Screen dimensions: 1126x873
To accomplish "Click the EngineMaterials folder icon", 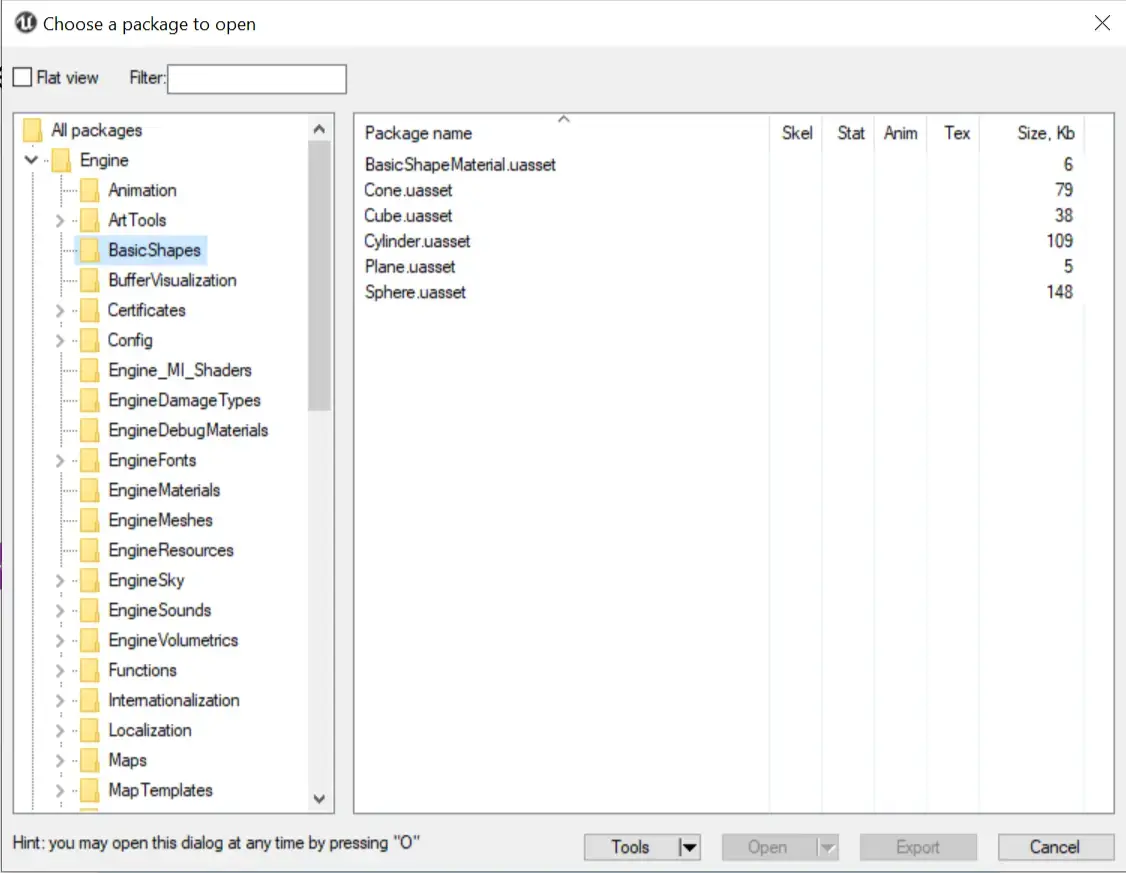I will click(x=90, y=490).
